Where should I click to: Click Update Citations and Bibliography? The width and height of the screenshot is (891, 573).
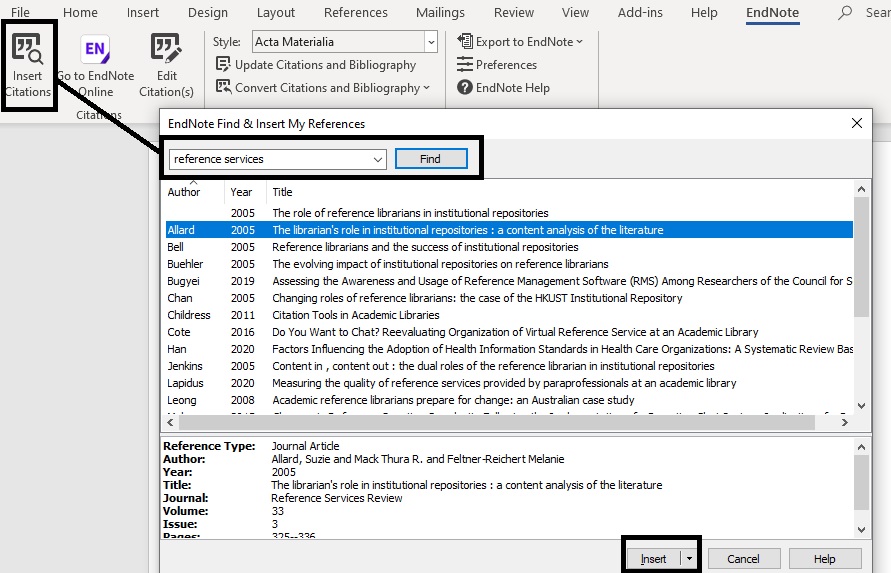click(316, 65)
